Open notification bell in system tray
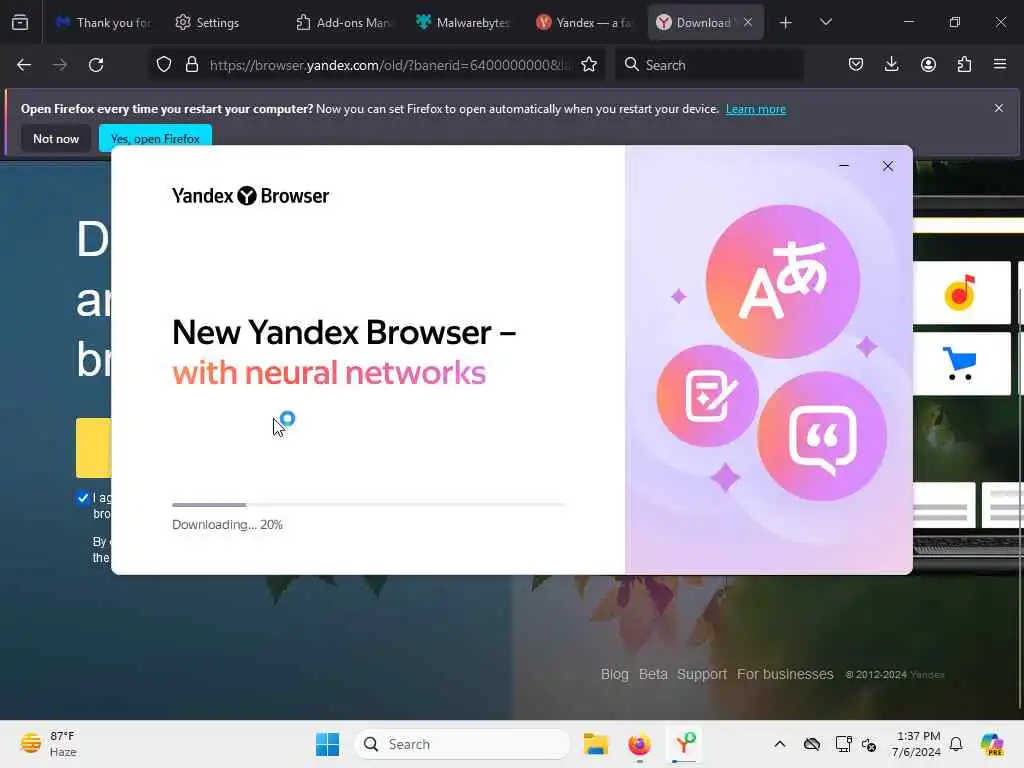The height and width of the screenshot is (768, 1024). pos(956,744)
